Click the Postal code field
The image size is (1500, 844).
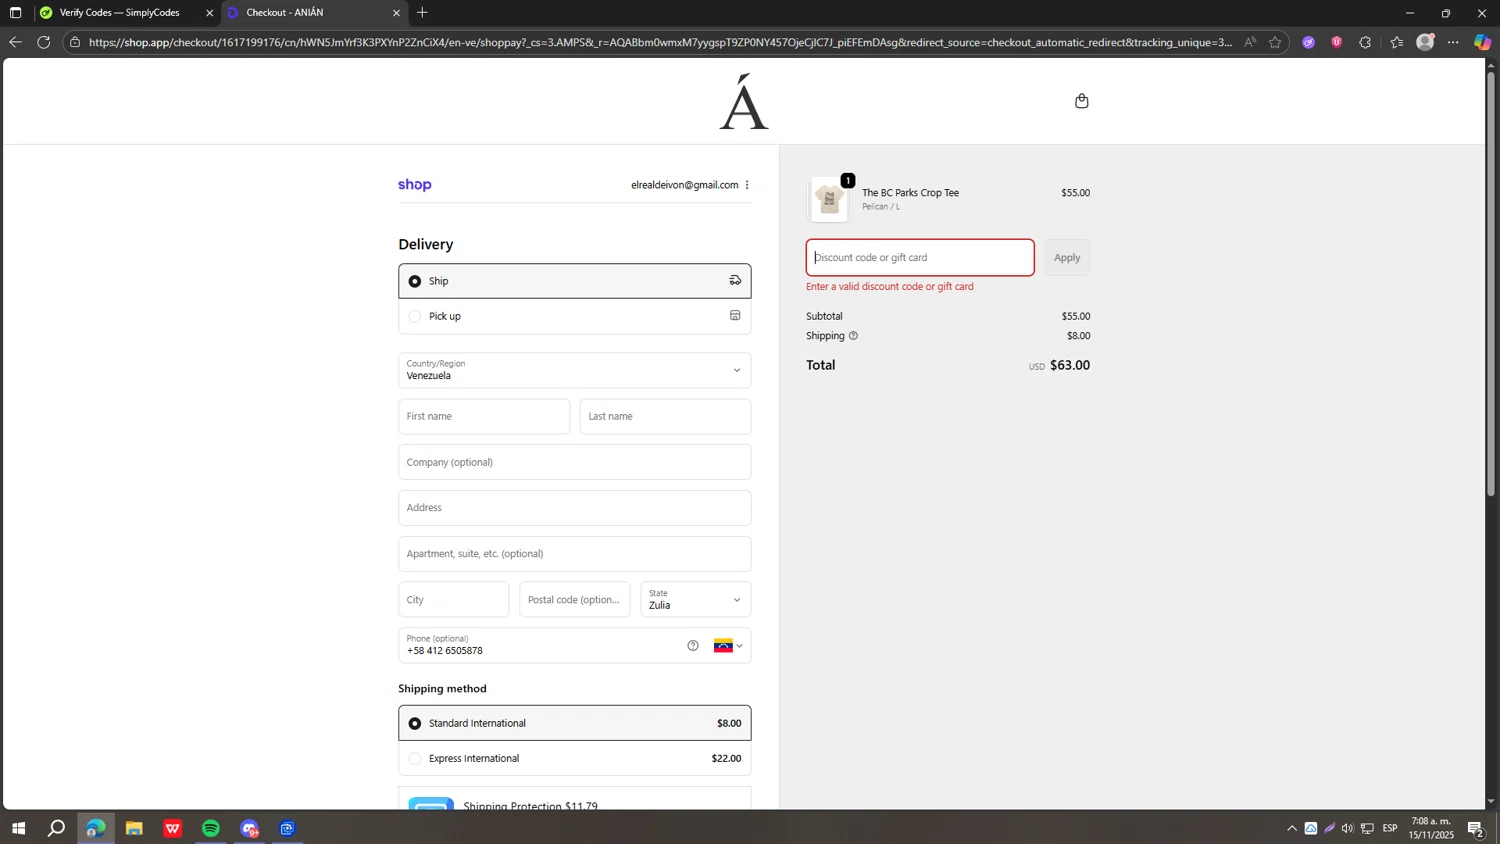pyautogui.click(x=575, y=600)
